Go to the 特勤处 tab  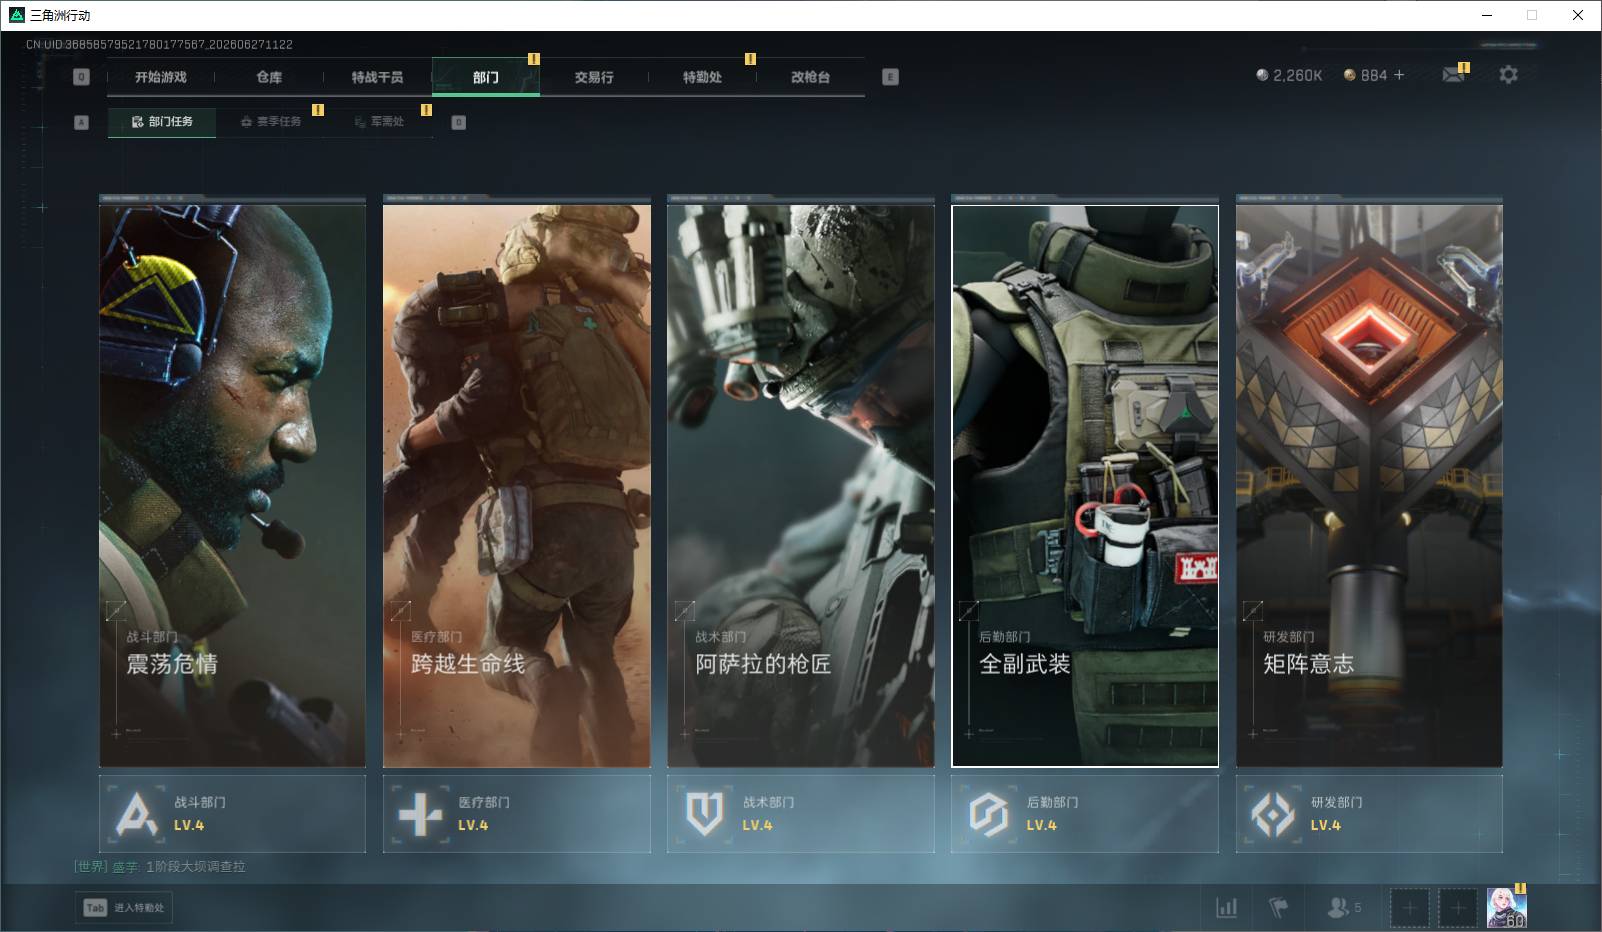click(x=702, y=77)
